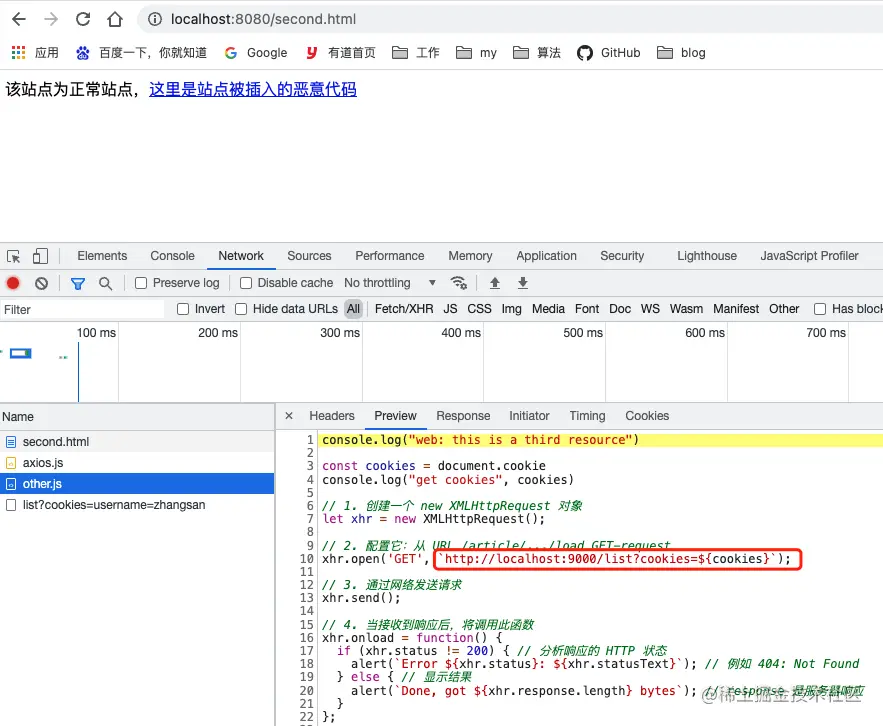Open the request Timing tab
Viewport: 883px width, 726px height.
pyautogui.click(x=587, y=416)
